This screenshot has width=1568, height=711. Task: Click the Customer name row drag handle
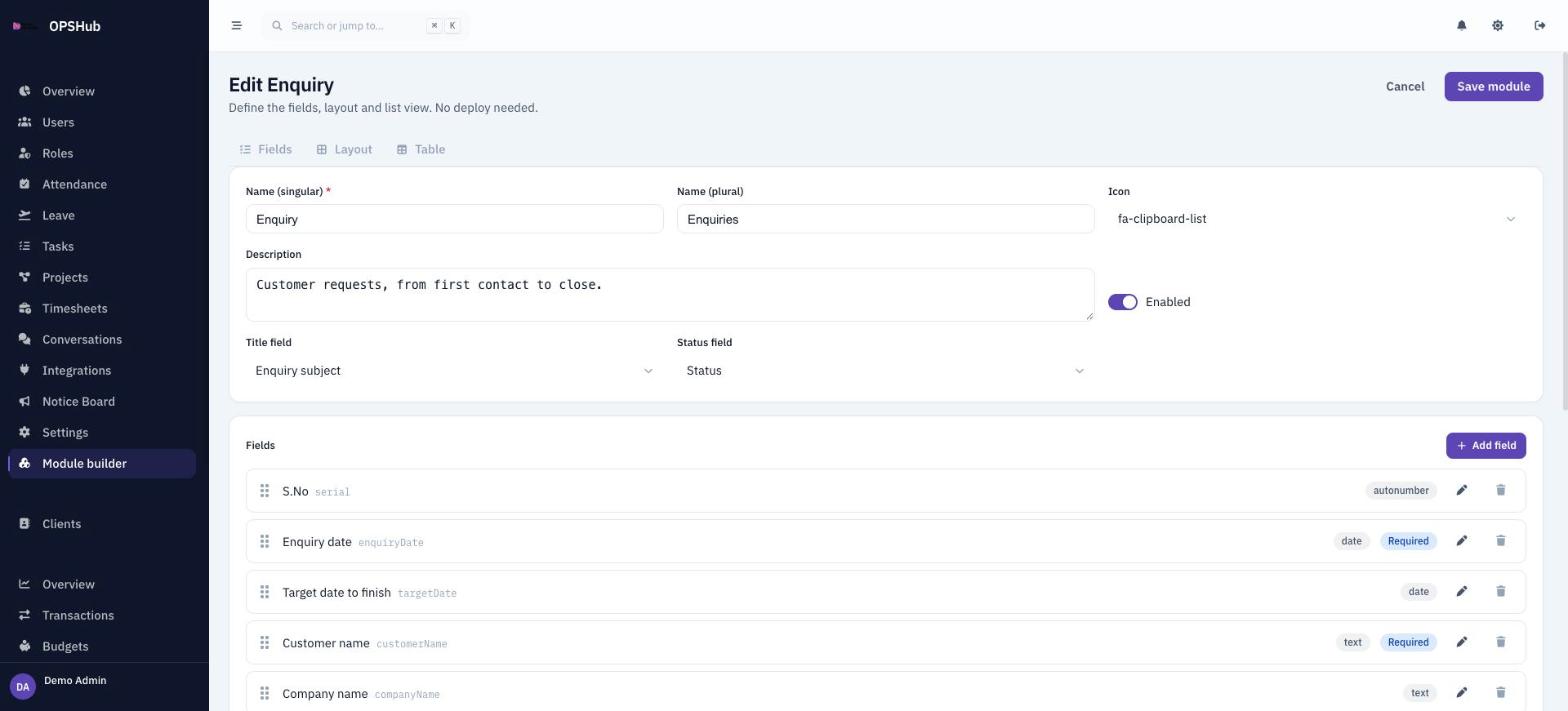[264, 643]
